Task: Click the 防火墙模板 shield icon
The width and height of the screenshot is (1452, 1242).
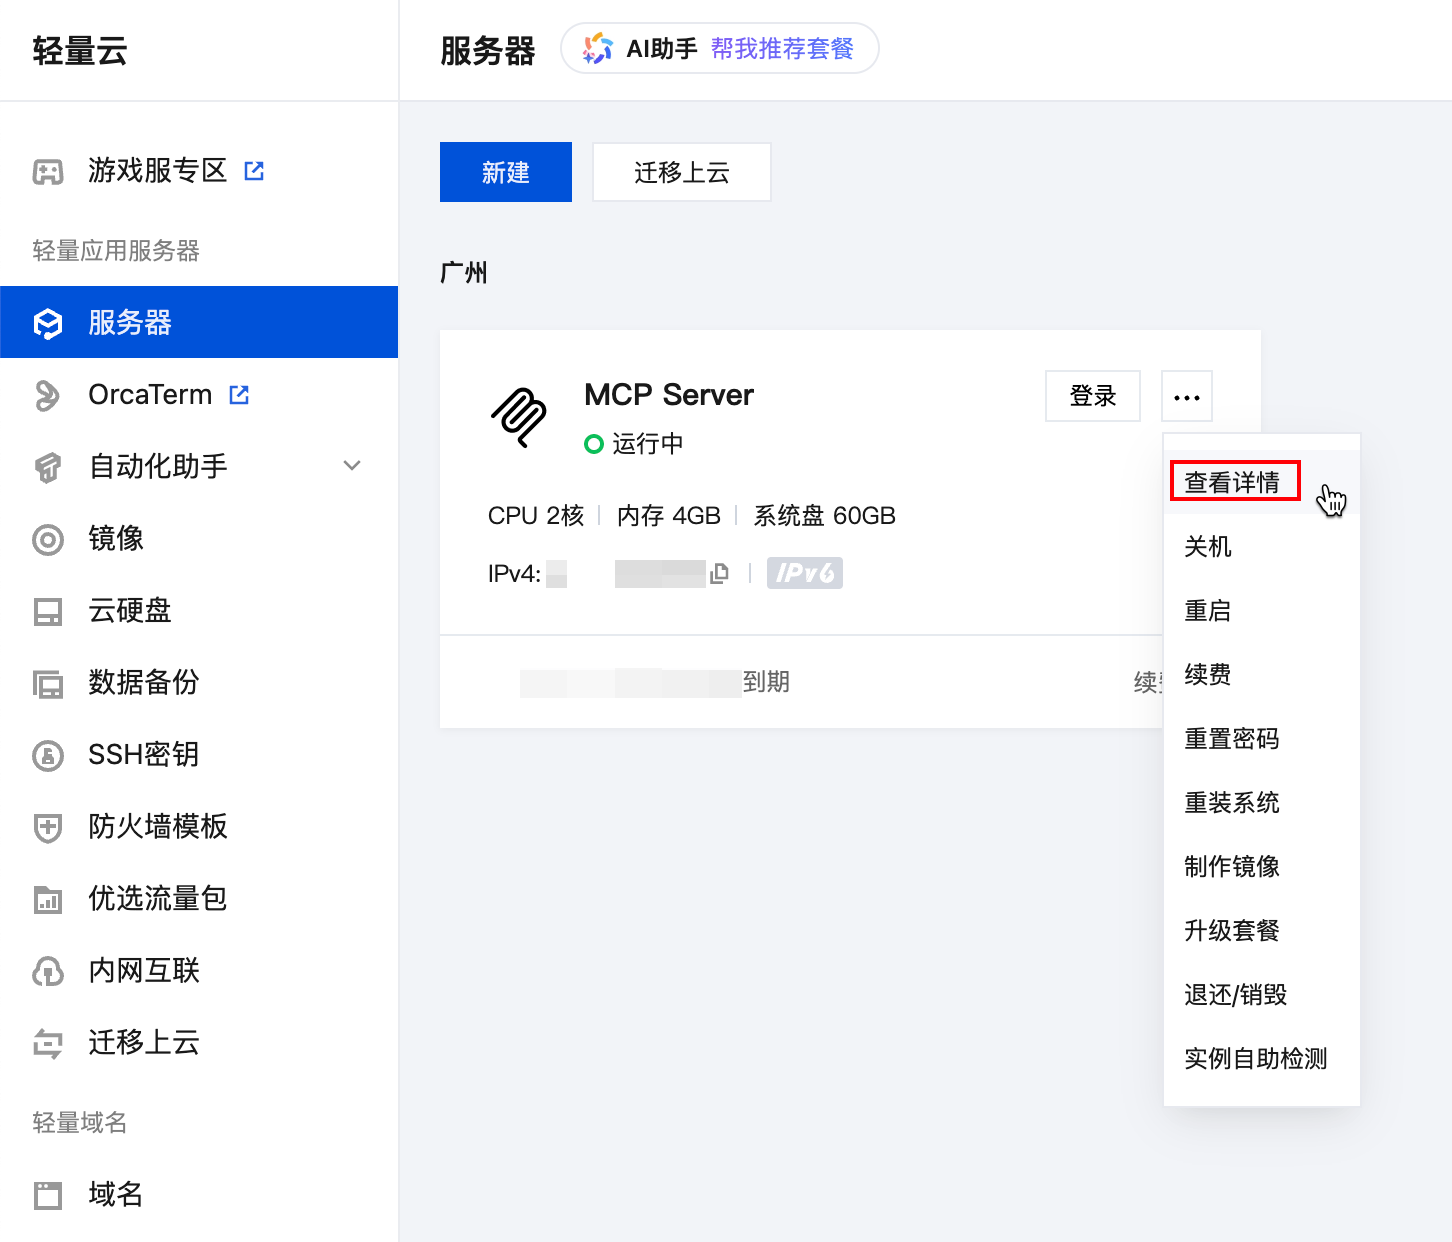Action: pyautogui.click(x=48, y=827)
